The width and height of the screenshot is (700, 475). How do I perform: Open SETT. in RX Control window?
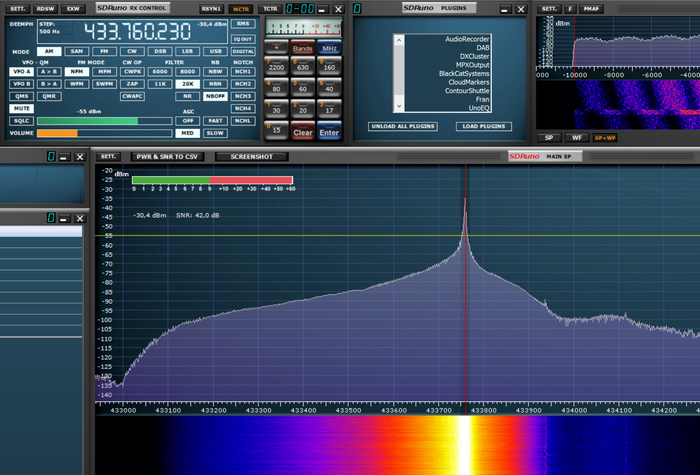coord(17,8)
